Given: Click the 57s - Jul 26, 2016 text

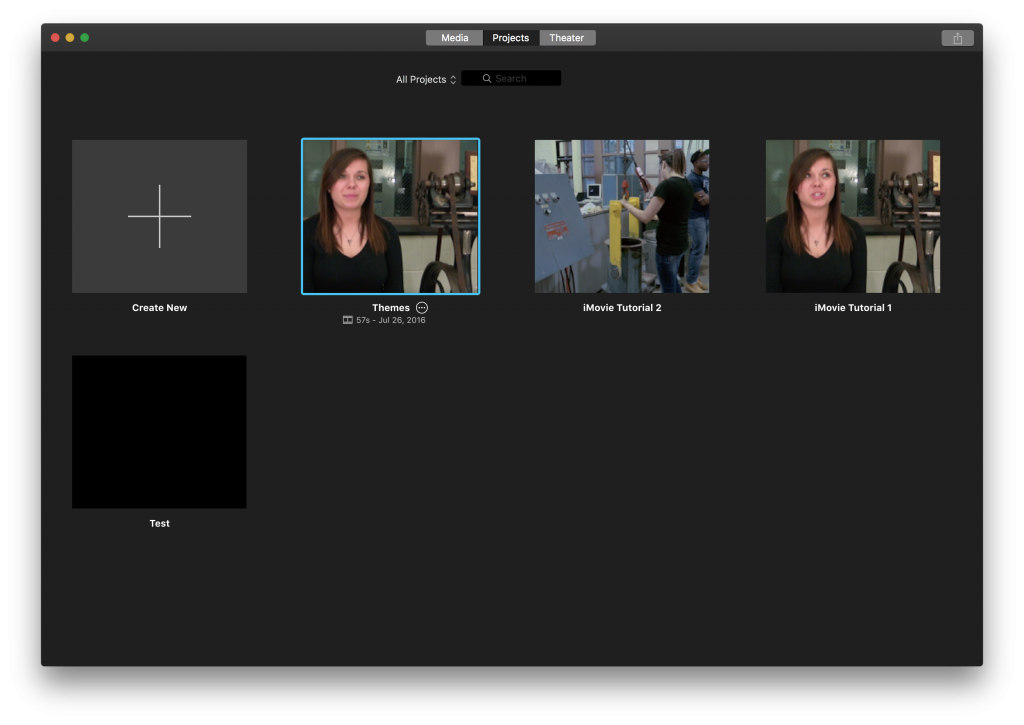Looking at the screenshot, I should tap(391, 320).
